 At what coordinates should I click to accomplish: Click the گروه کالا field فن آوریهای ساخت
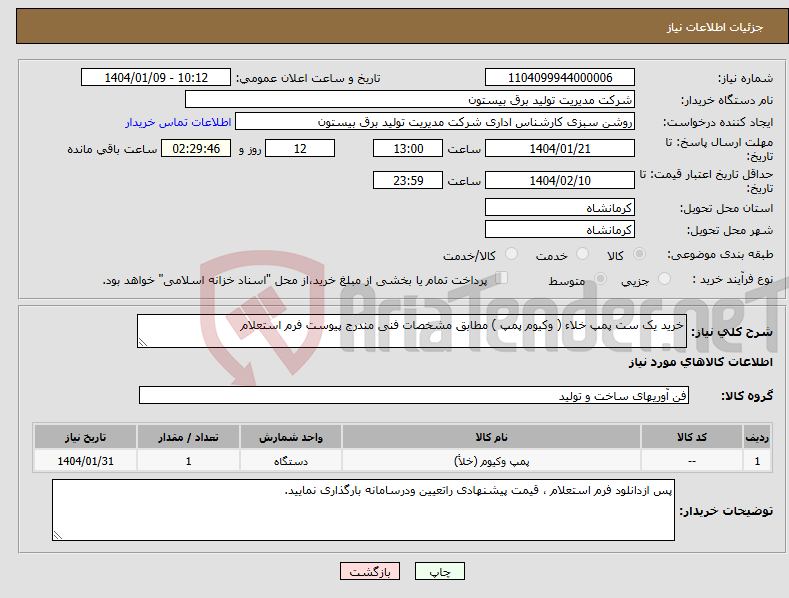point(414,395)
